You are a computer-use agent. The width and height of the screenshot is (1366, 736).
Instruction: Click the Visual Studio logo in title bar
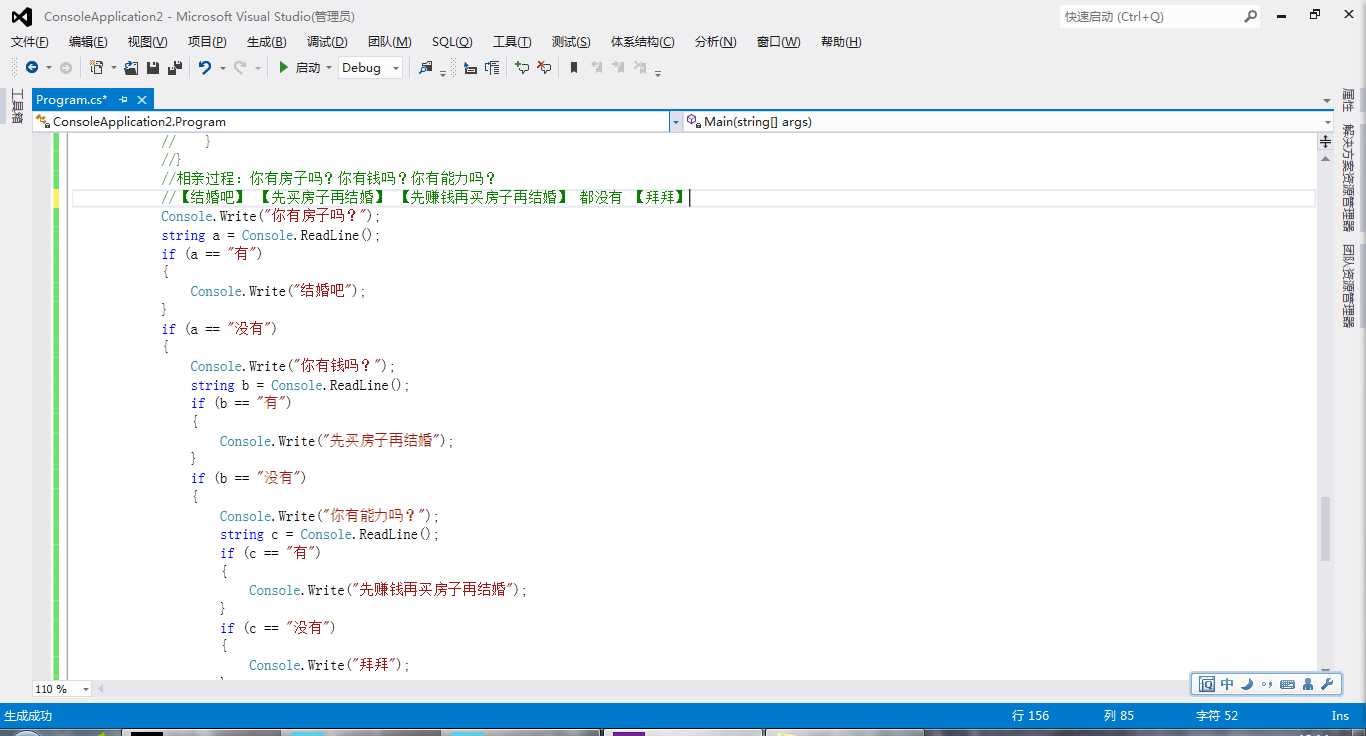tap(21, 16)
